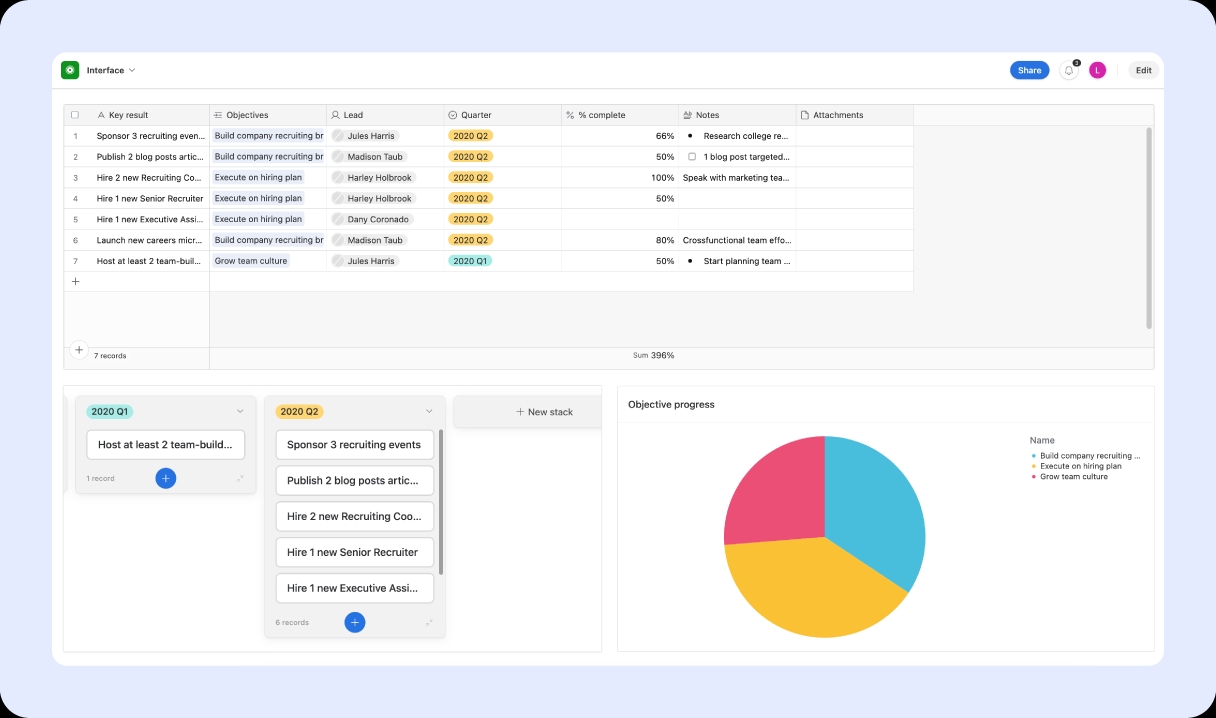Click 'Crossfunctional team effo...' notes cell
Screen dimensions: 1216x718
[737, 240]
